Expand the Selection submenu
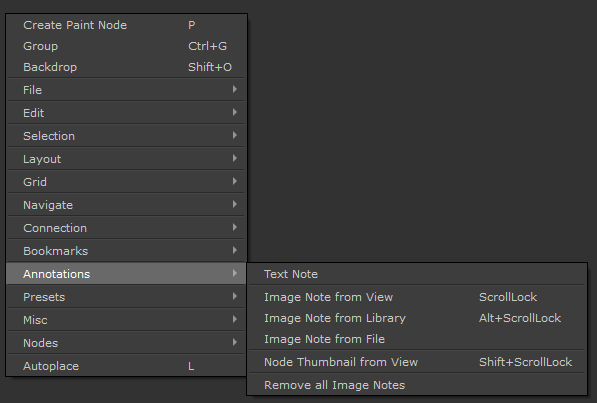 pyautogui.click(x=126, y=136)
